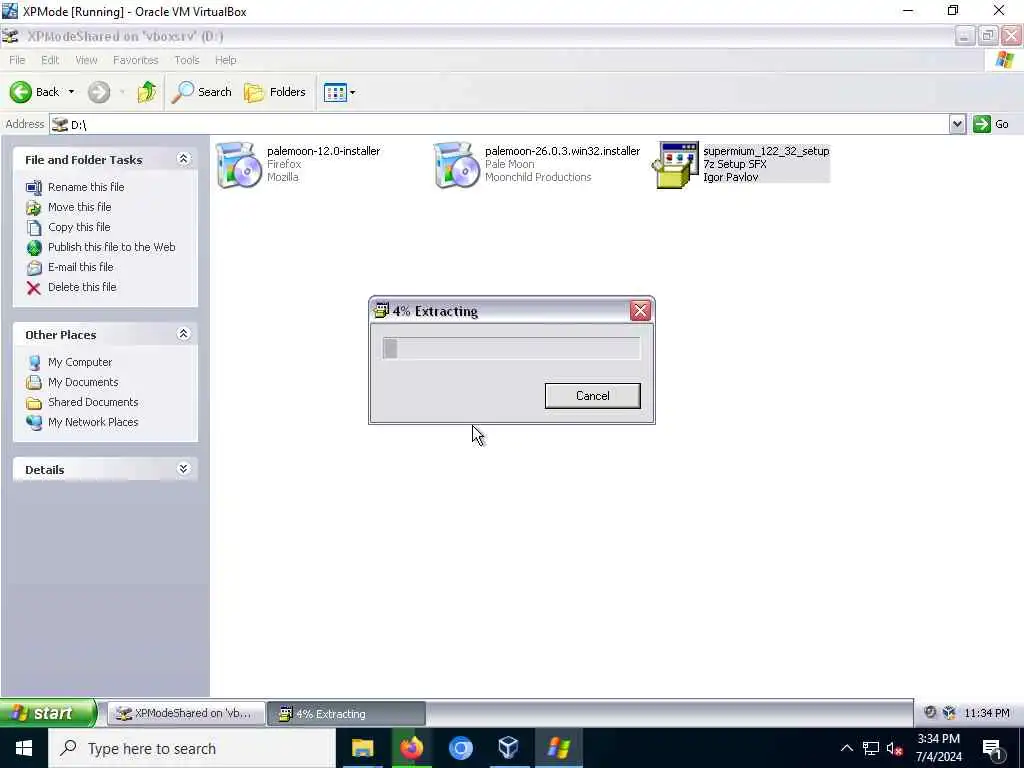This screenshot has height=768, width=1024.
Task: Open the View menu
Action: tap(86, 60)
